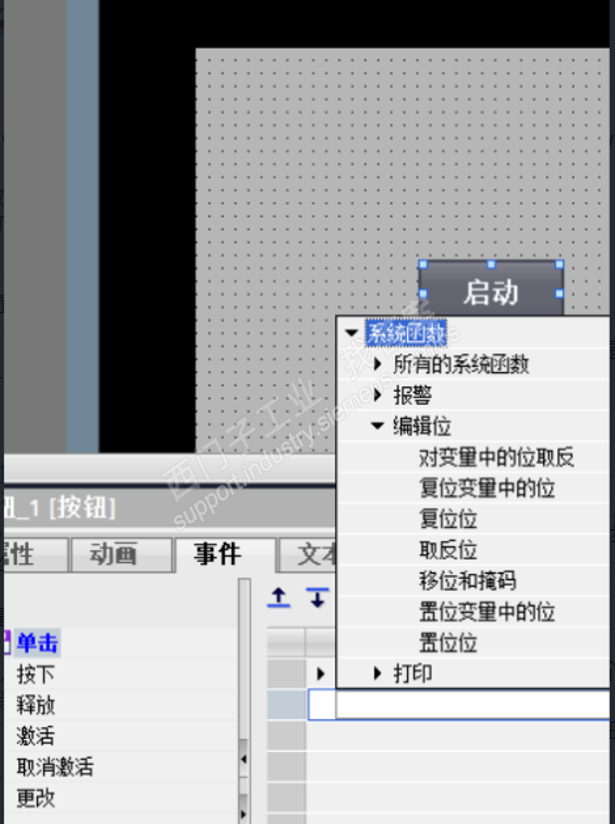Choose the 取反位 function
The image size is (615, 824).
point(448,550)
